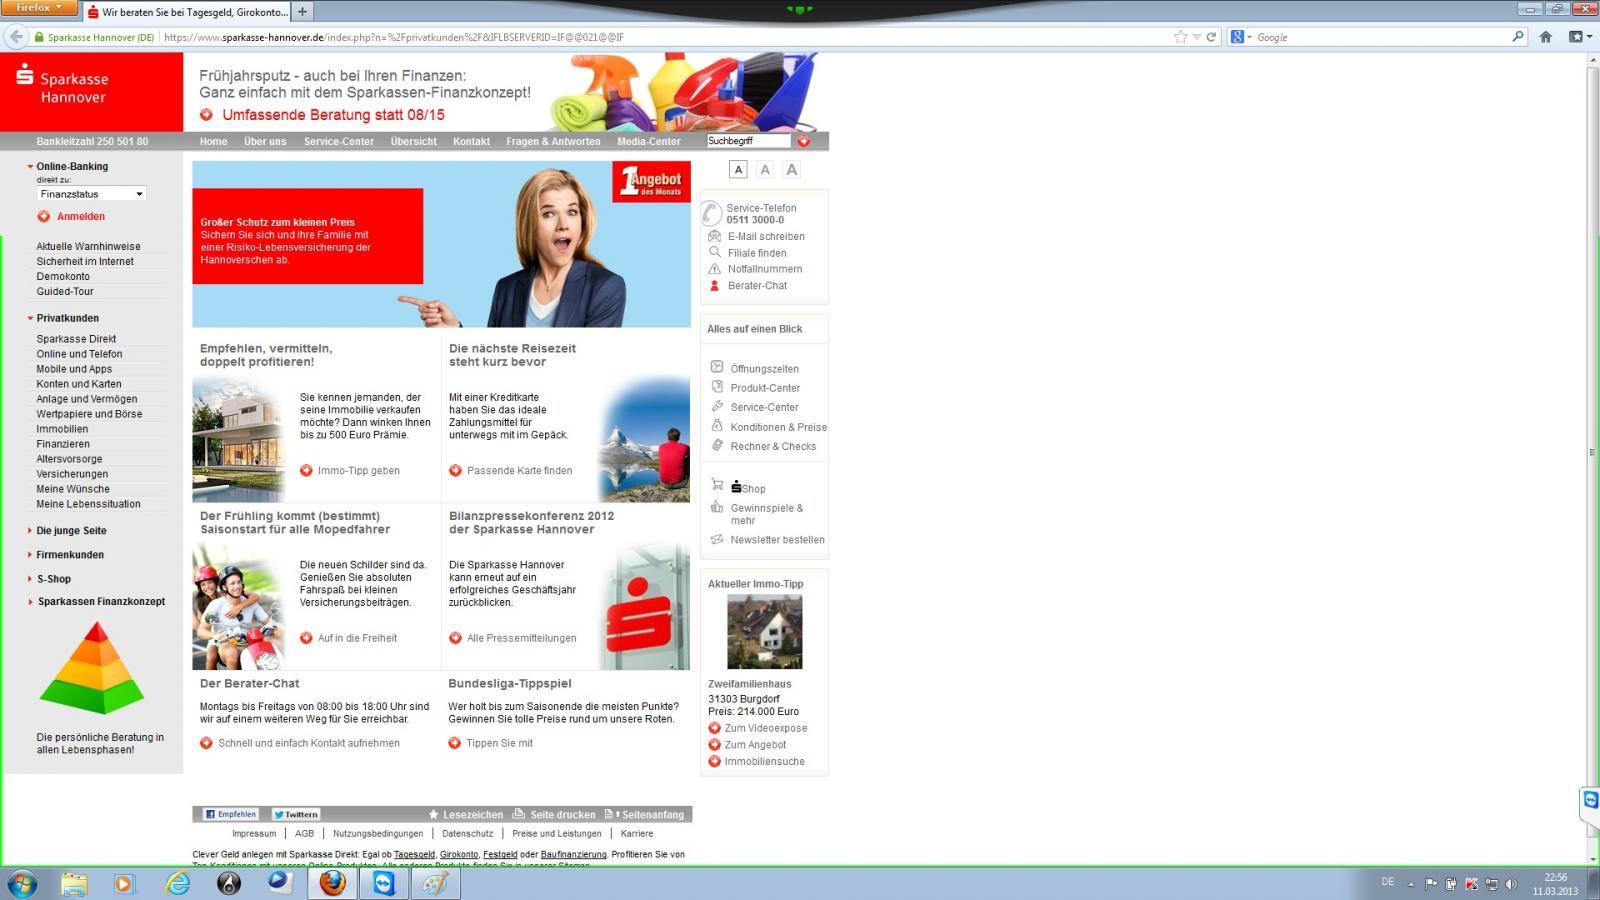Click the Produkt-Center icon
This screenshot has width=1600, height=900.
(x=716, y=386)
